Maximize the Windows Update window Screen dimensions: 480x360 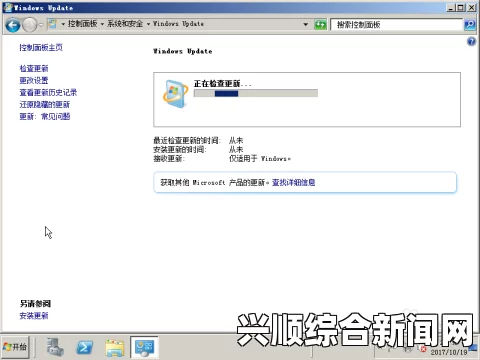coord(461,7)
